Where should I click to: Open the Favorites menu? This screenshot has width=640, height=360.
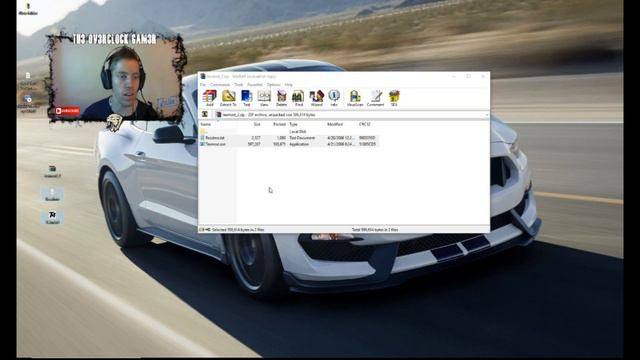pyautogui.click(x=255, y=84)
